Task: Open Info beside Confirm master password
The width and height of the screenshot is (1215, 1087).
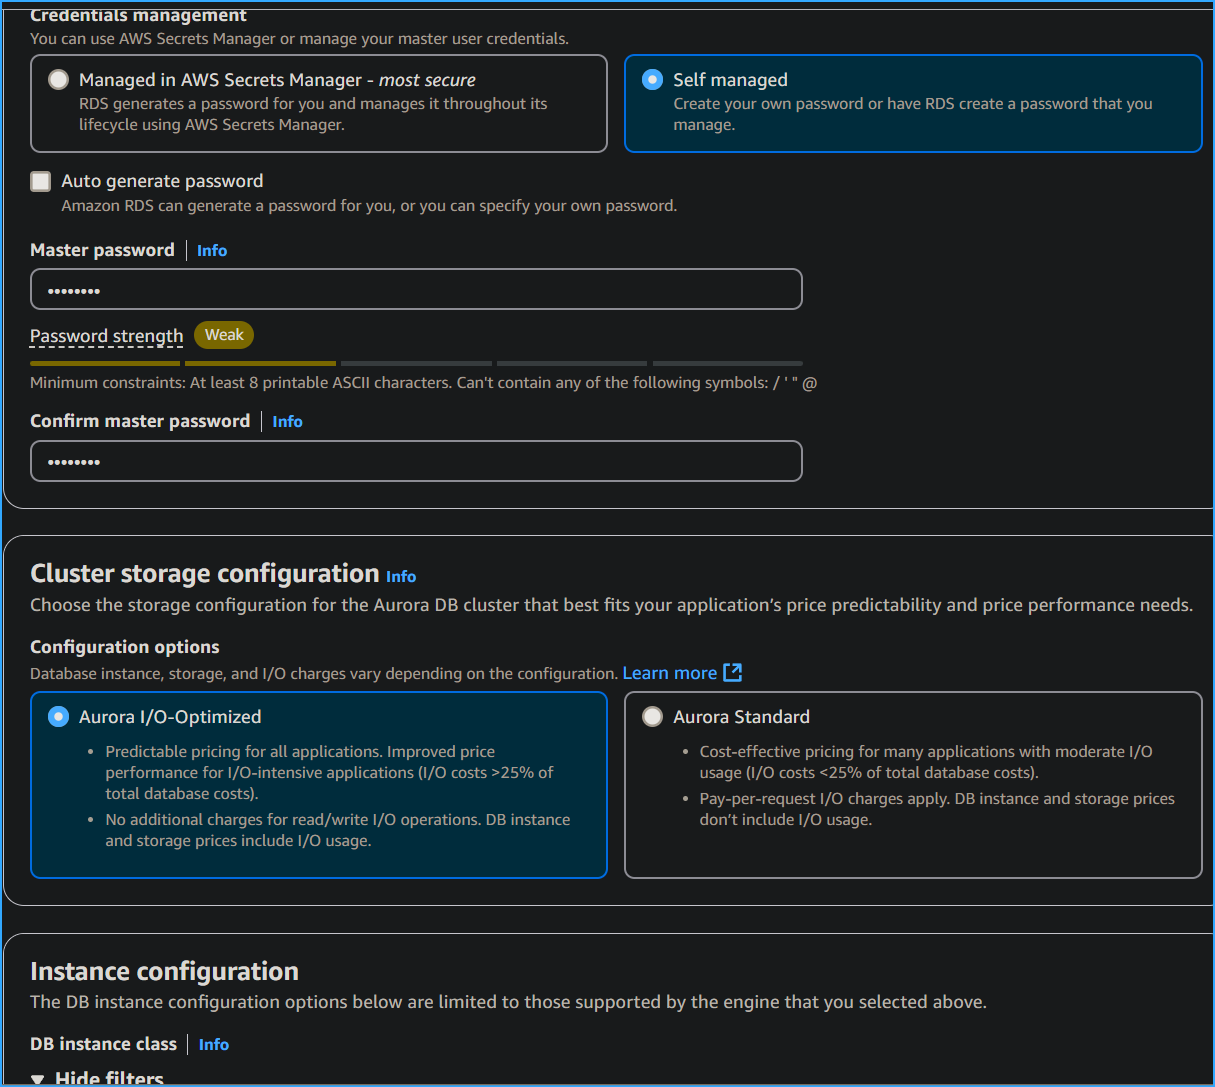Action: tap(287, 421)
